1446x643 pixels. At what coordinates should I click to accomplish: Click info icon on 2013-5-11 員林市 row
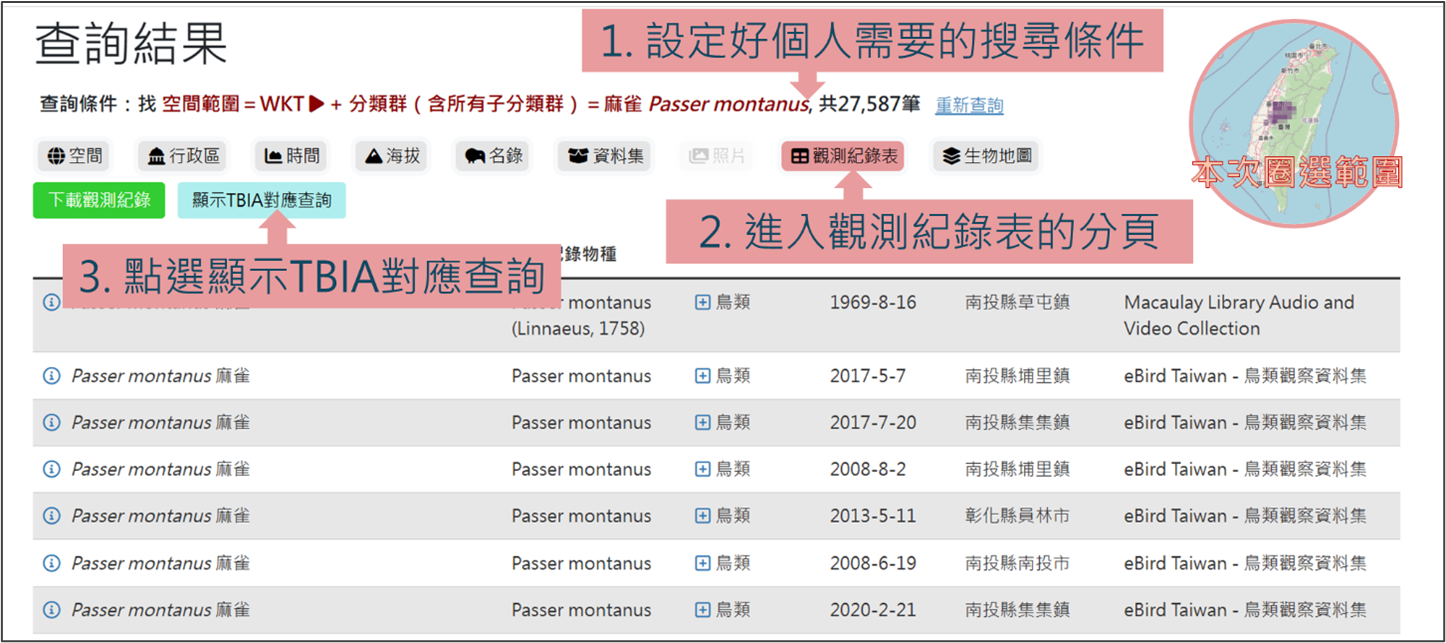pos(51,516)
